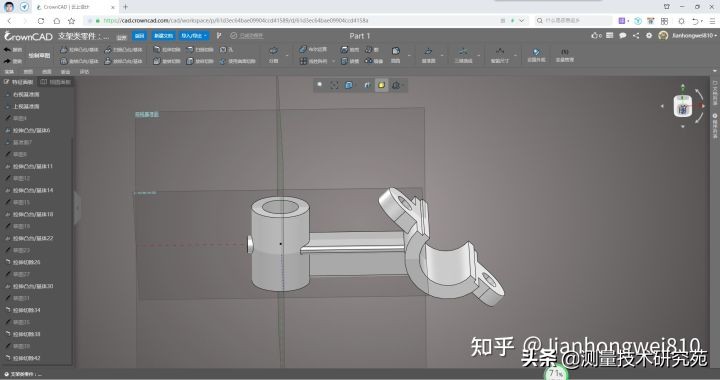The image size is (720, 380).
Task: Open the reference plane dropdown arrow
Action: (x=442, y=56)
